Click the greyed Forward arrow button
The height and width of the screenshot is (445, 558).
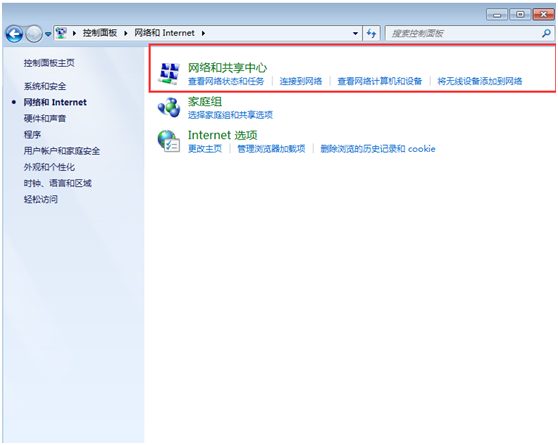click(34, 34)
